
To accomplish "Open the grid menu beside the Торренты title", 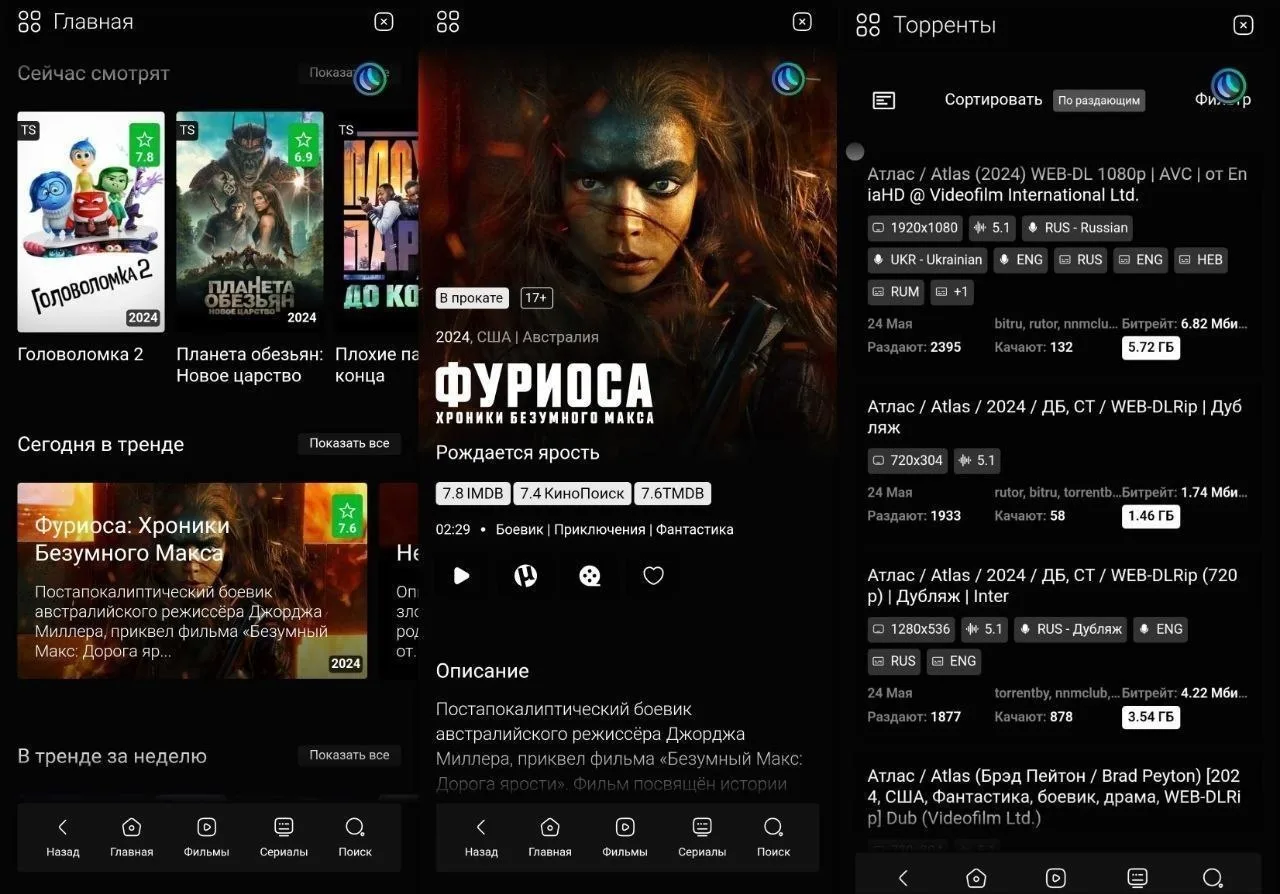I will click(868, 25).
